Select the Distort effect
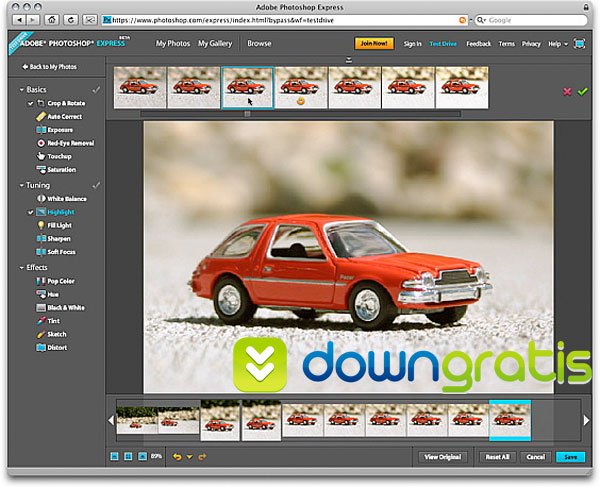The height and width of the screenshot is (488, 600). 56,347
